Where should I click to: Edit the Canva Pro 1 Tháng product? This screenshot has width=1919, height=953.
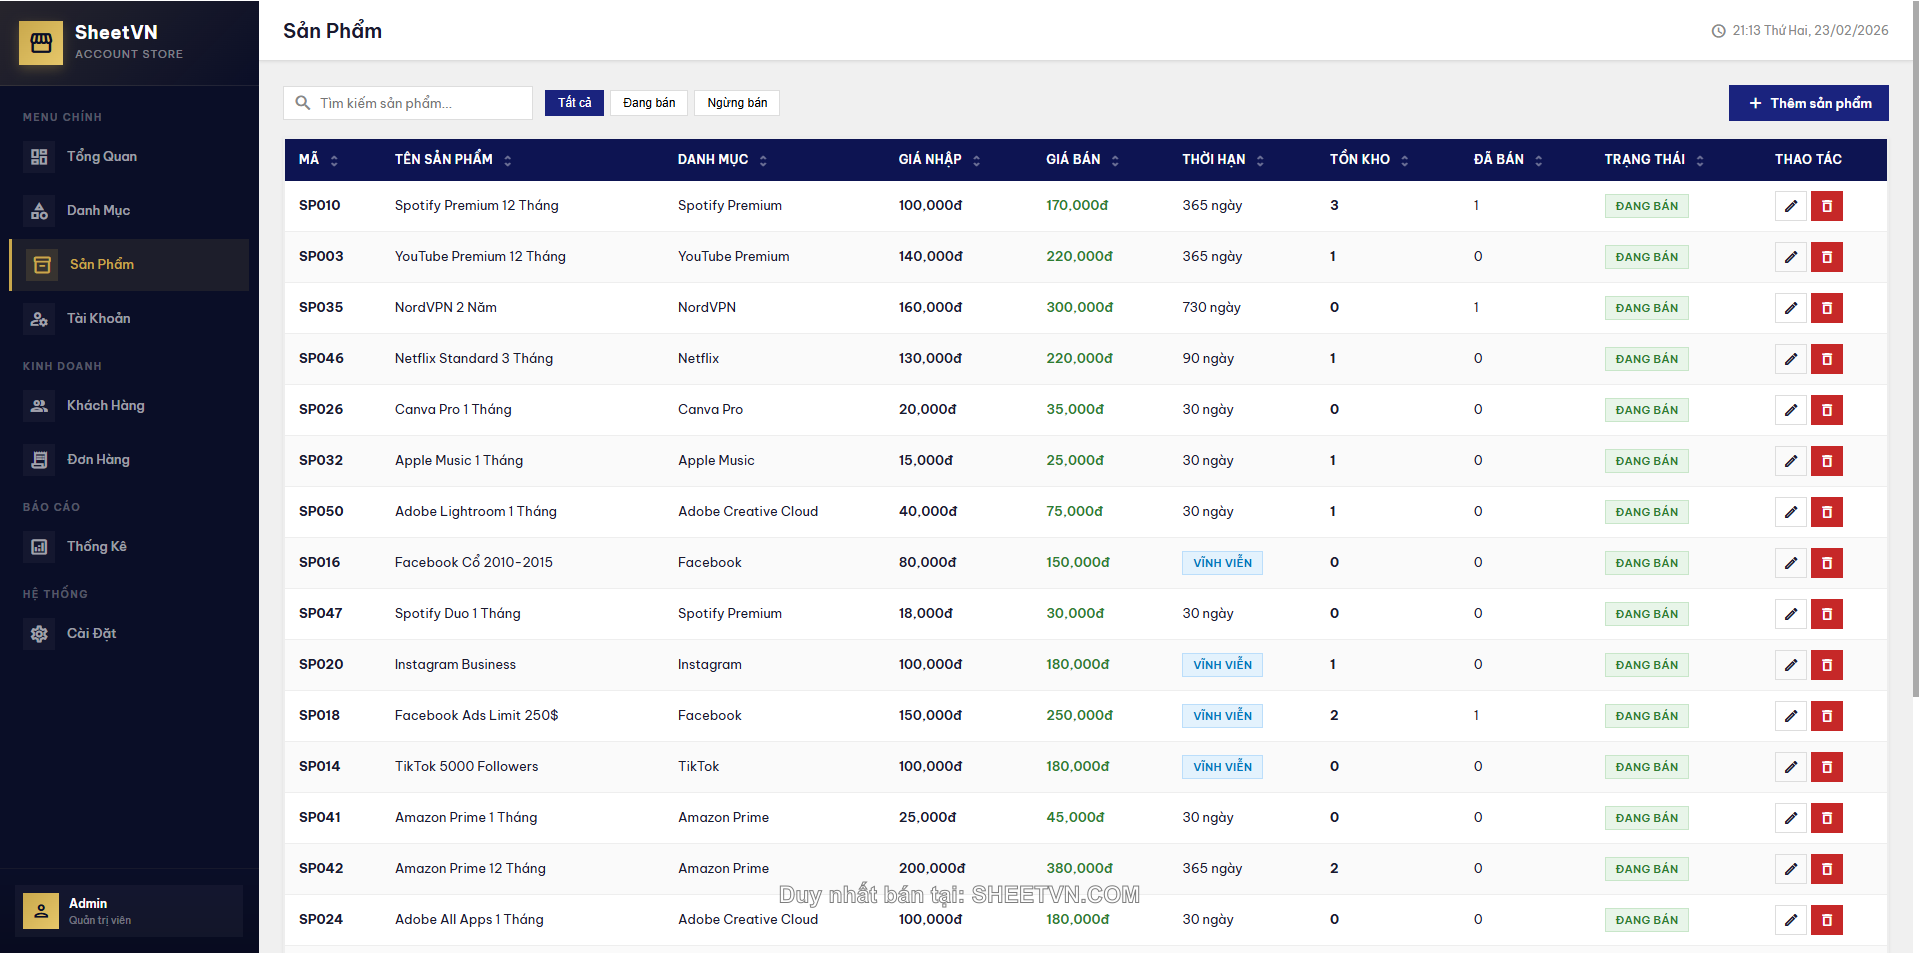(x=1790, y=410)
